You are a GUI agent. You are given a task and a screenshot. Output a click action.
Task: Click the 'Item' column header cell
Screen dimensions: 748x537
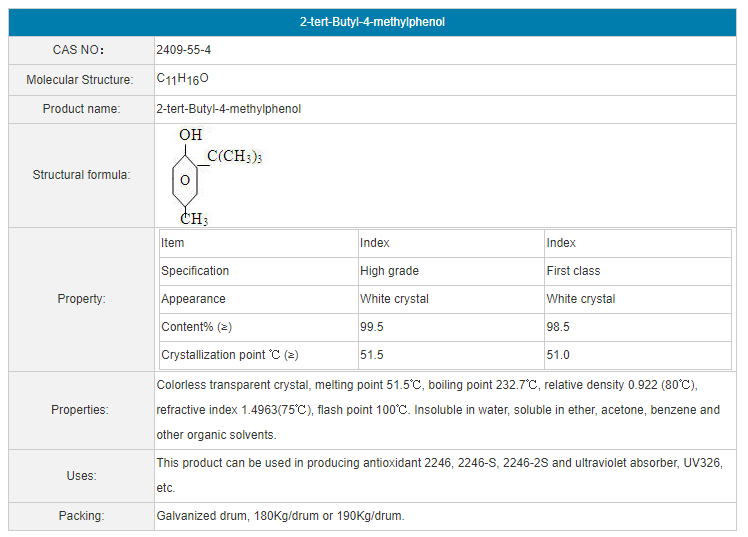click(x=173, y=243)
